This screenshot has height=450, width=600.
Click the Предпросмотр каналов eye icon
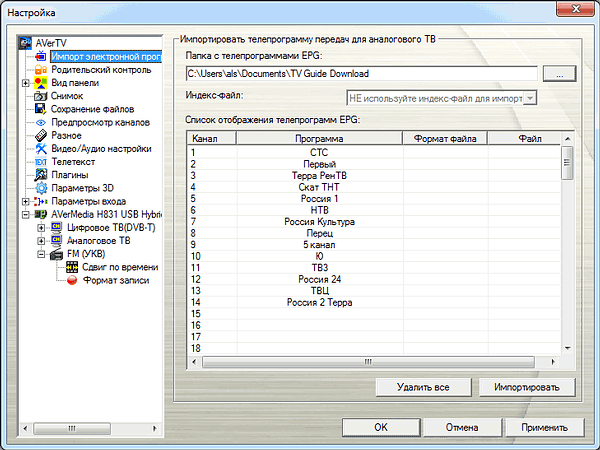41,122
